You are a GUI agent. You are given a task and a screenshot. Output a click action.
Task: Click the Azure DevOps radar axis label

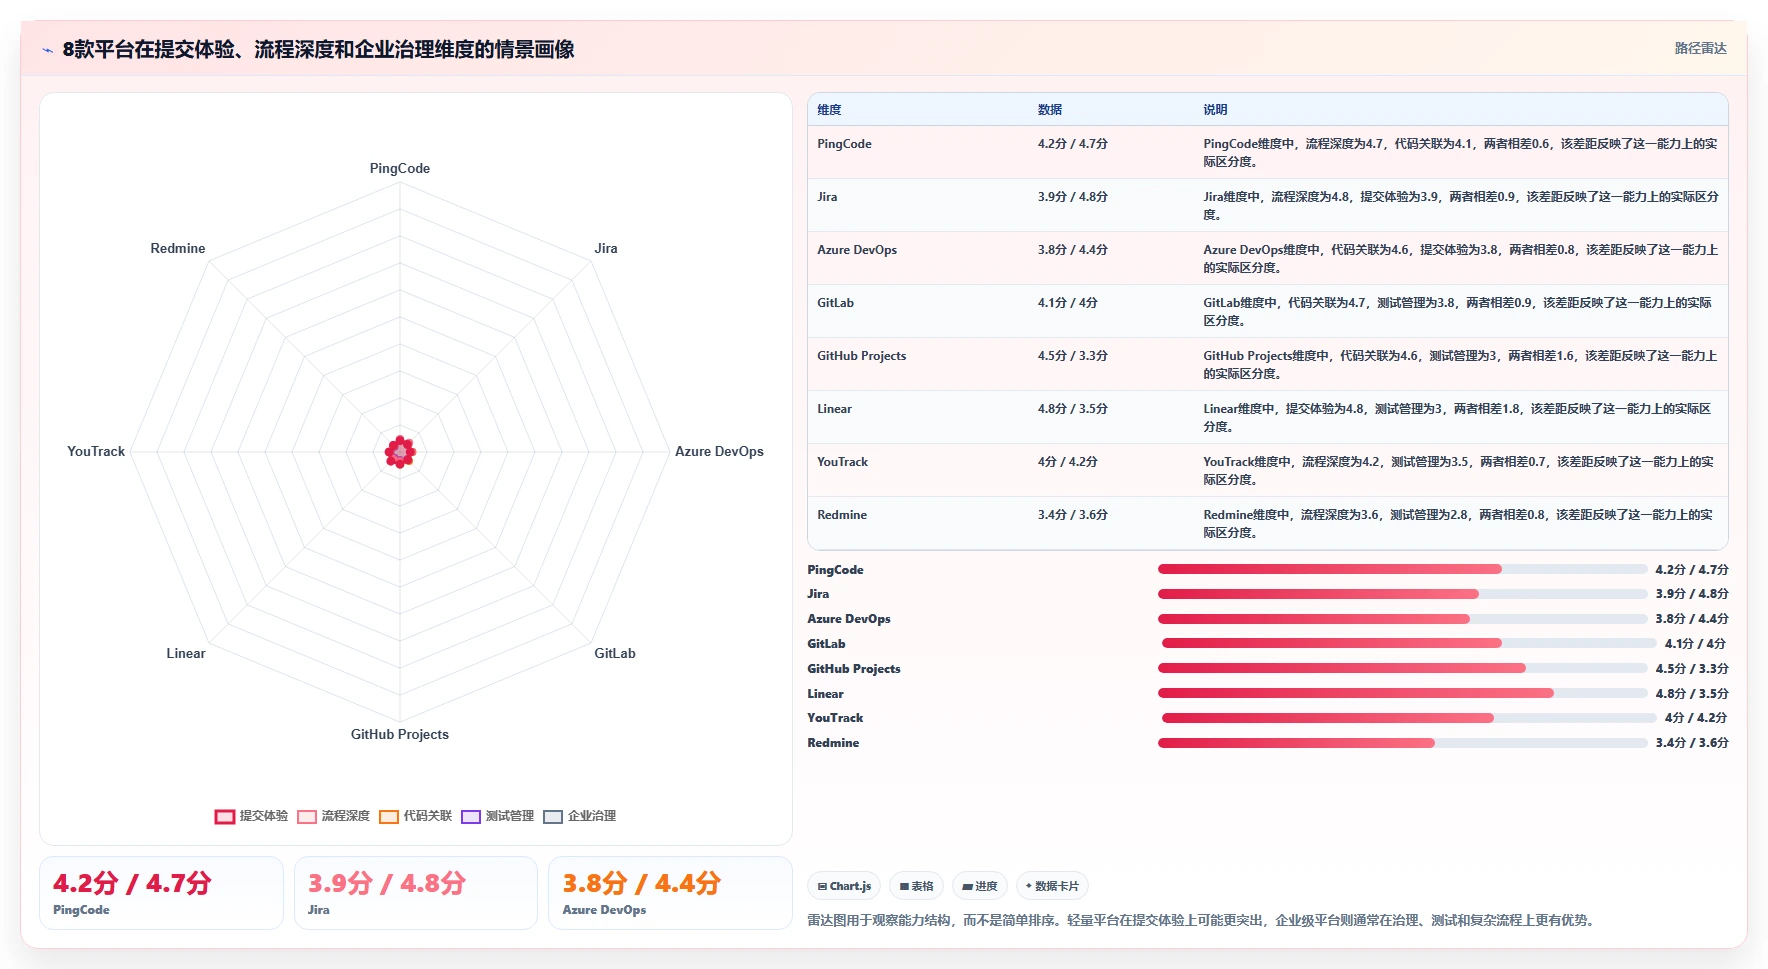click(x=719, y=451)
